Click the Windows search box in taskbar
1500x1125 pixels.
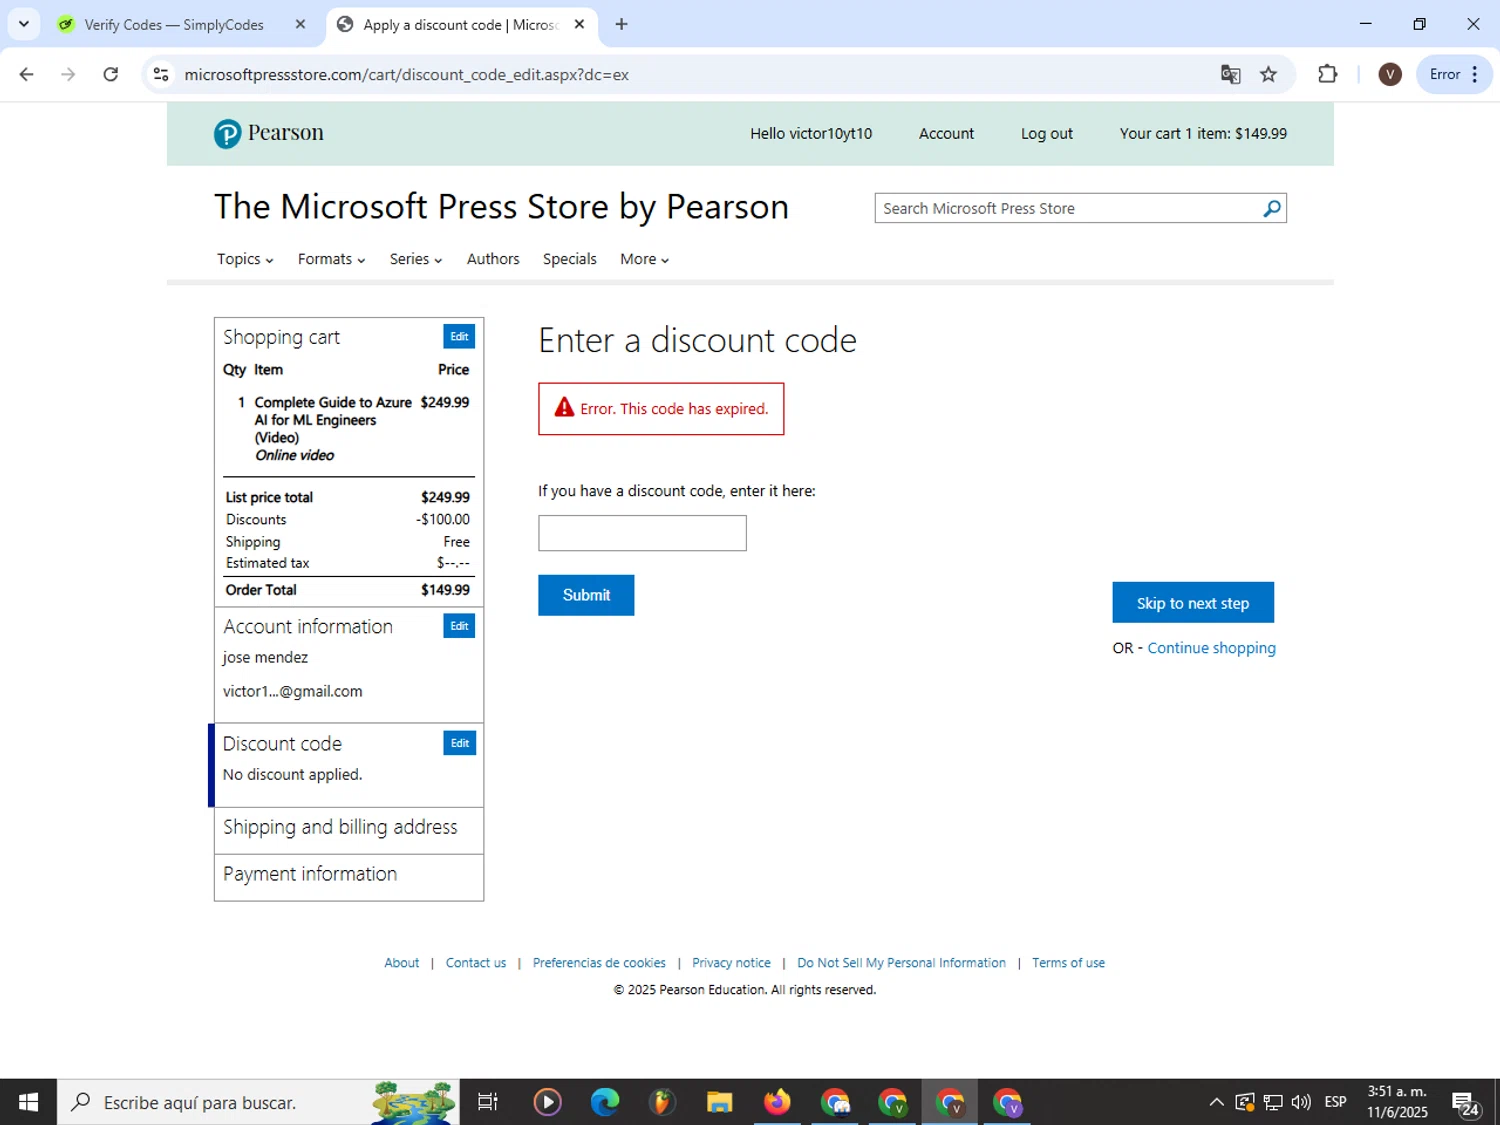coord(258,1102)
